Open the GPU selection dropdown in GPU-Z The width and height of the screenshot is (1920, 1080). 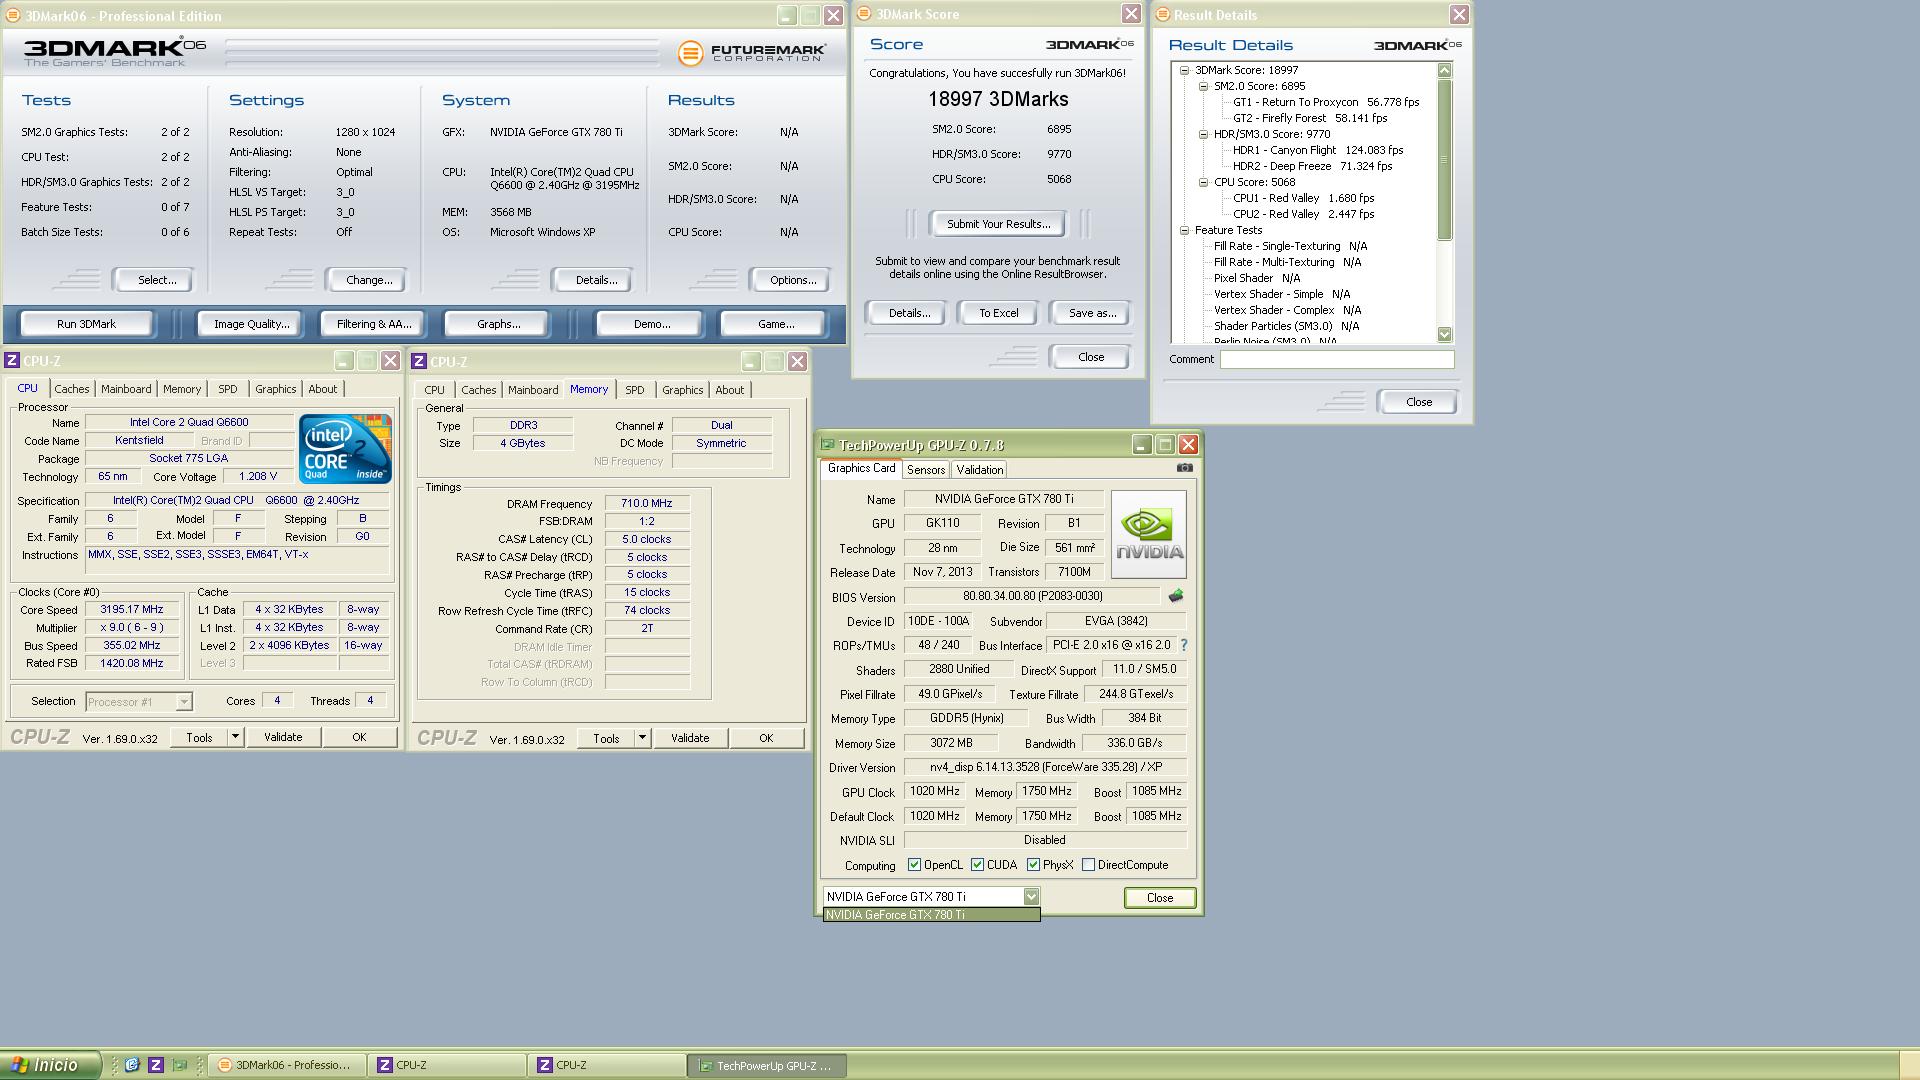click(1031, 897)
